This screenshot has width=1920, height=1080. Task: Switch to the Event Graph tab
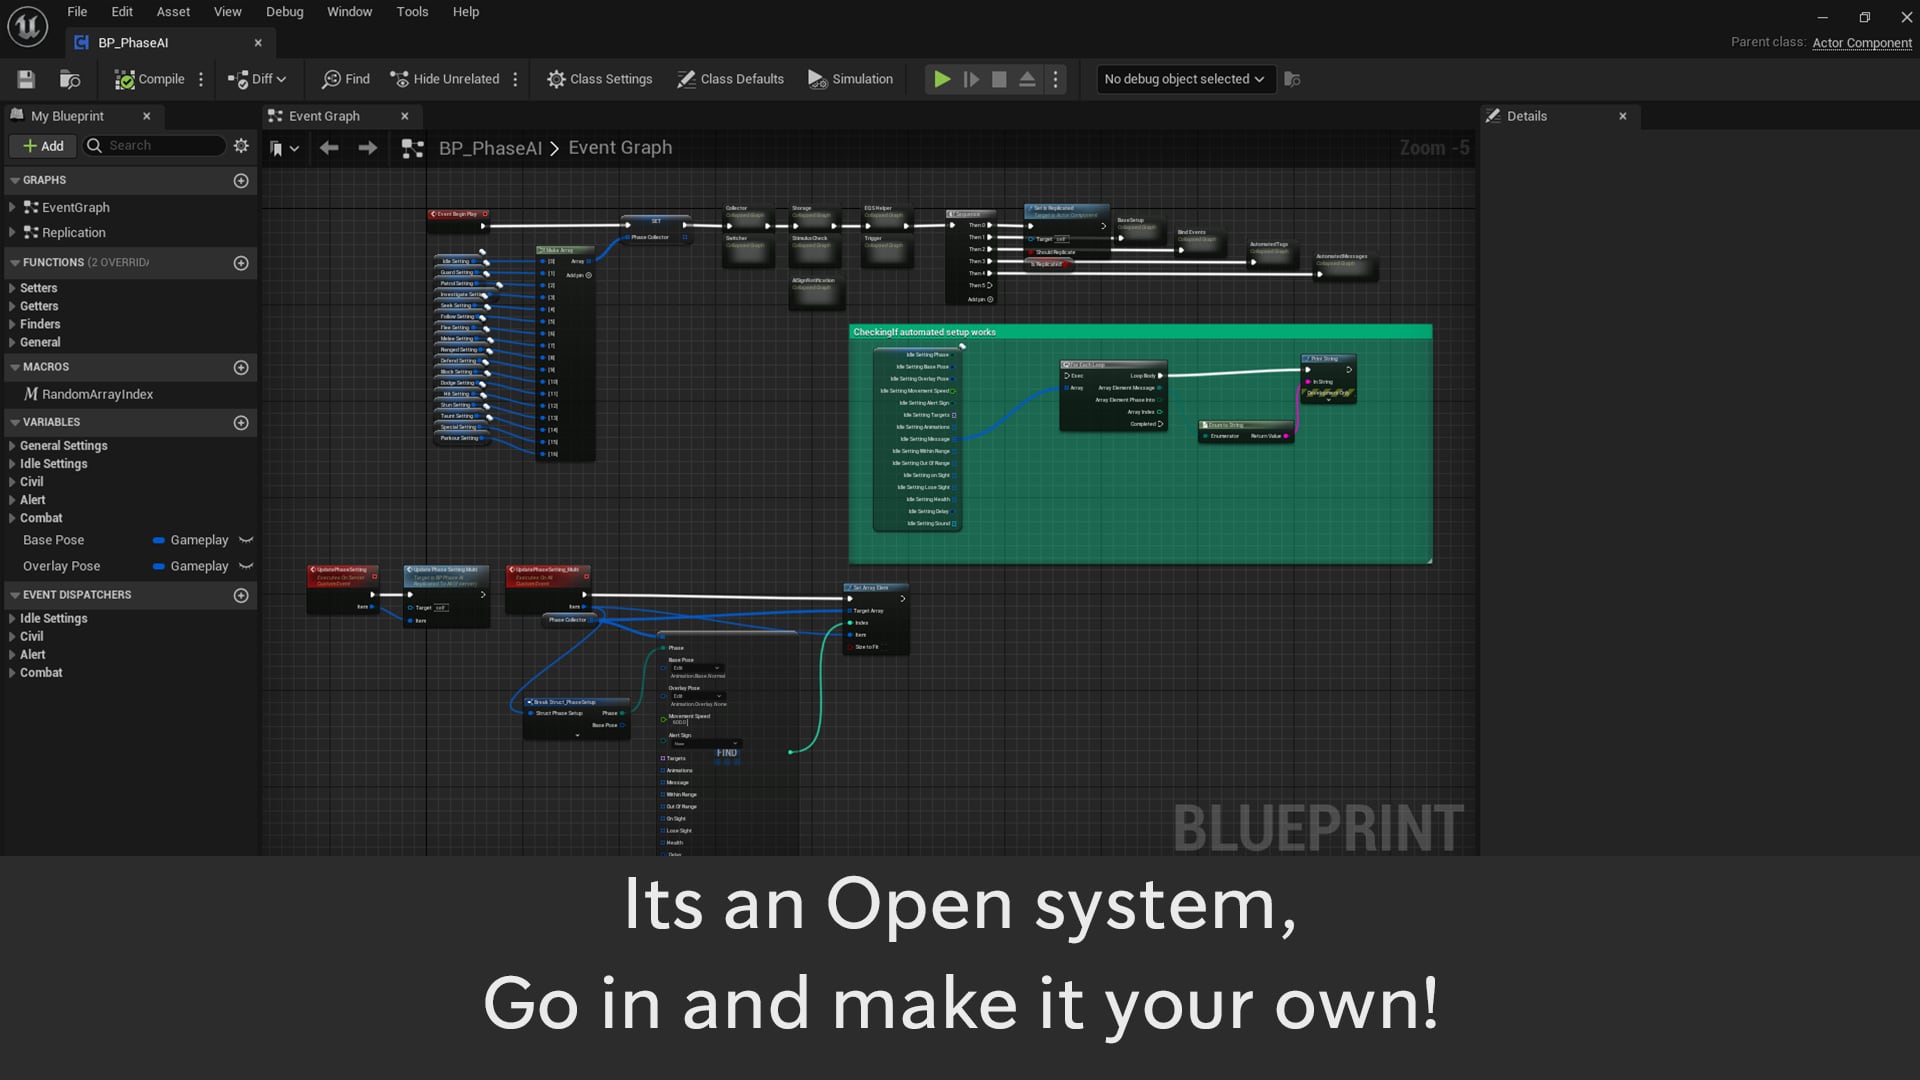pos(323,116)
